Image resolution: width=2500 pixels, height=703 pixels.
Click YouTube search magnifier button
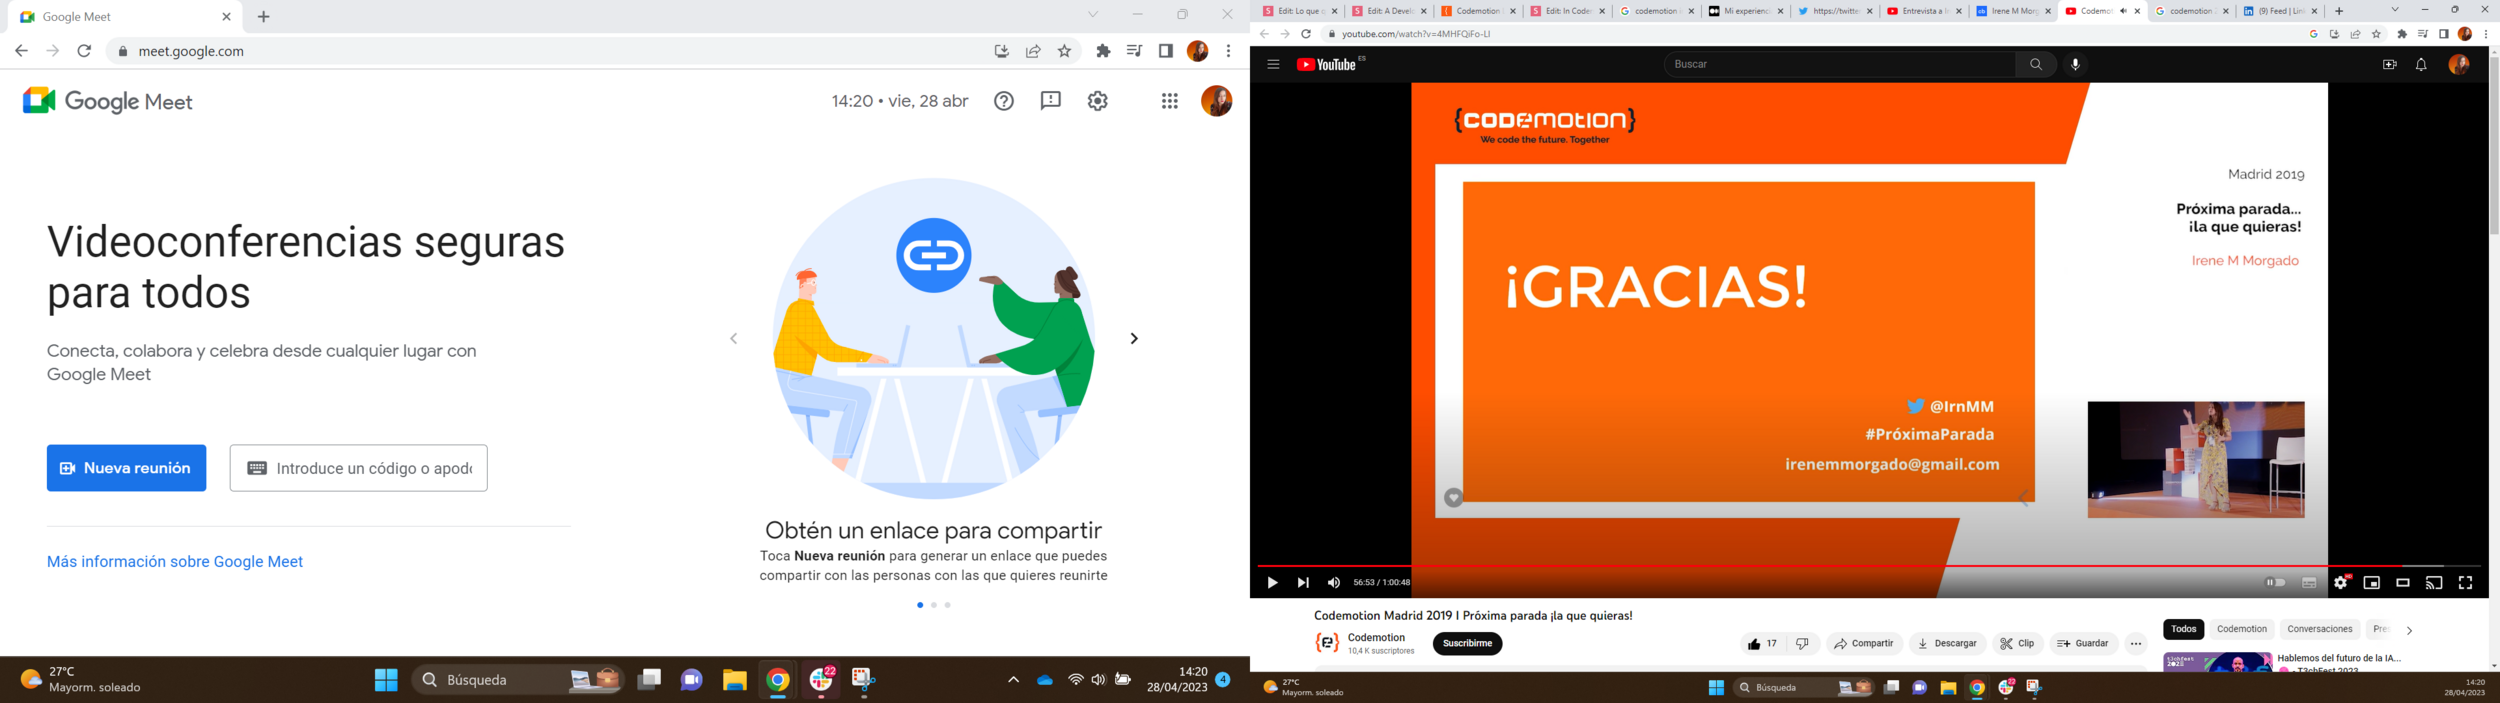pos(2036,64)
